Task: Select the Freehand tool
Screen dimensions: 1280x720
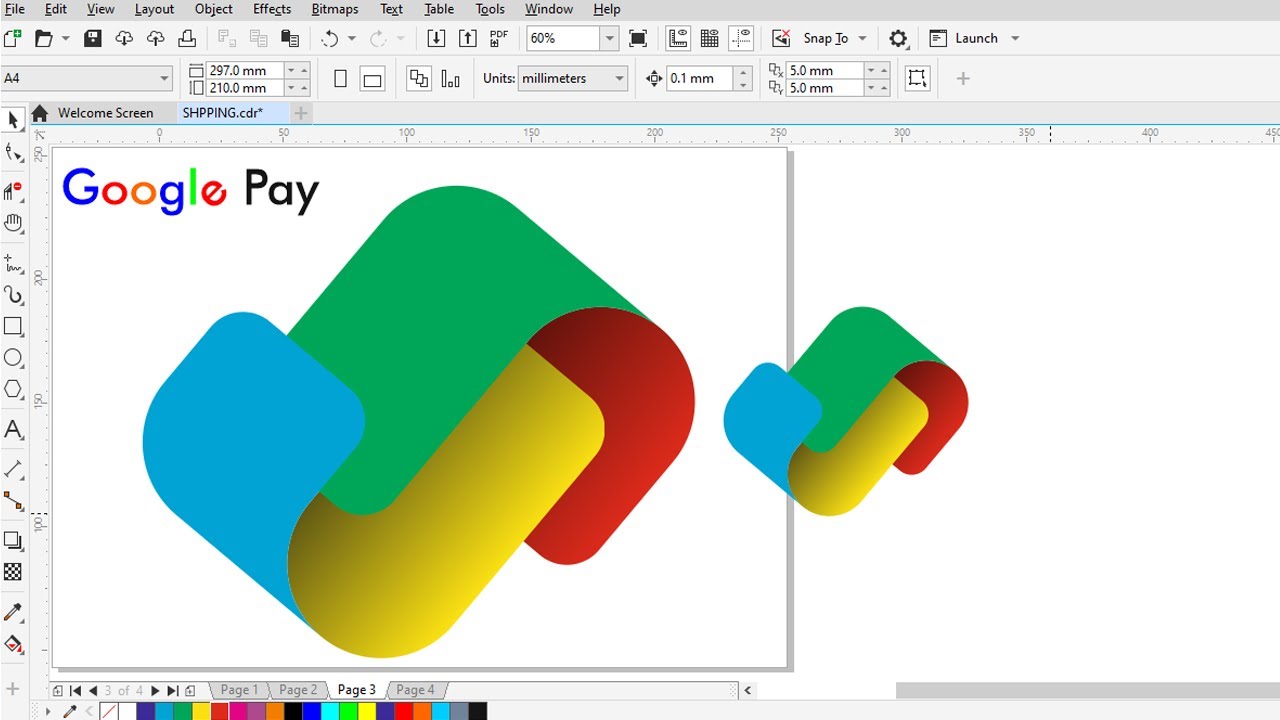Action: coord(13,263)
